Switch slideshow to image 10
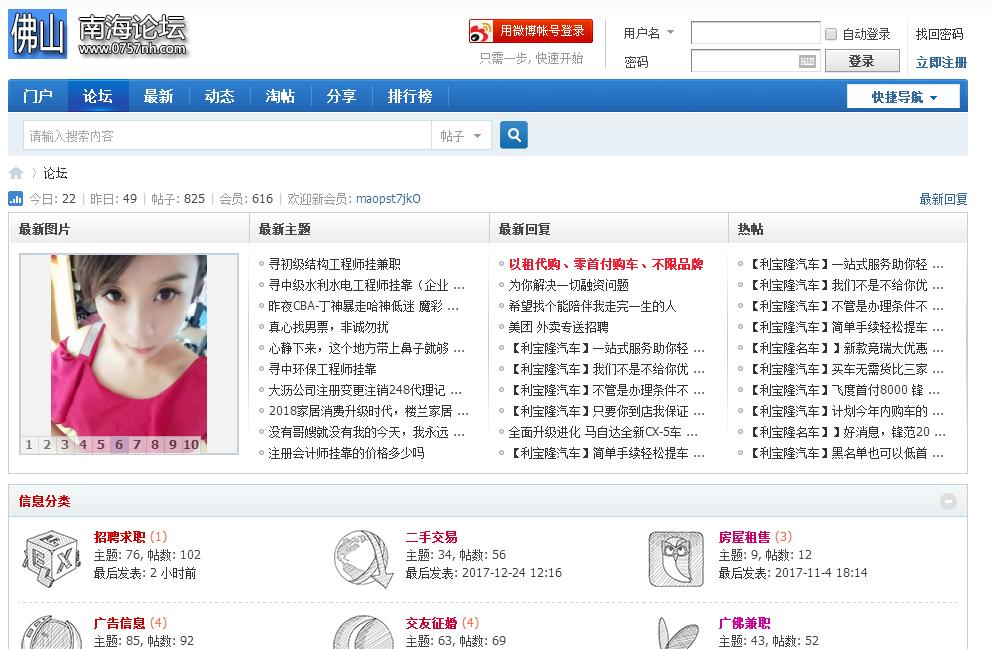This screenshot has height=649, width=993. (191, 444)
